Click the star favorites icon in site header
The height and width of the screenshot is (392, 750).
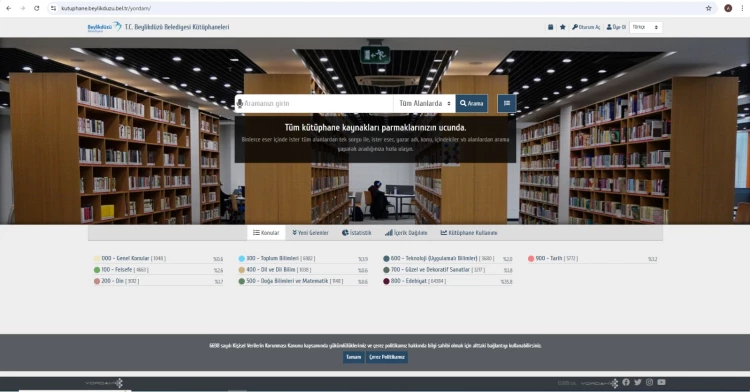(562, 27)
